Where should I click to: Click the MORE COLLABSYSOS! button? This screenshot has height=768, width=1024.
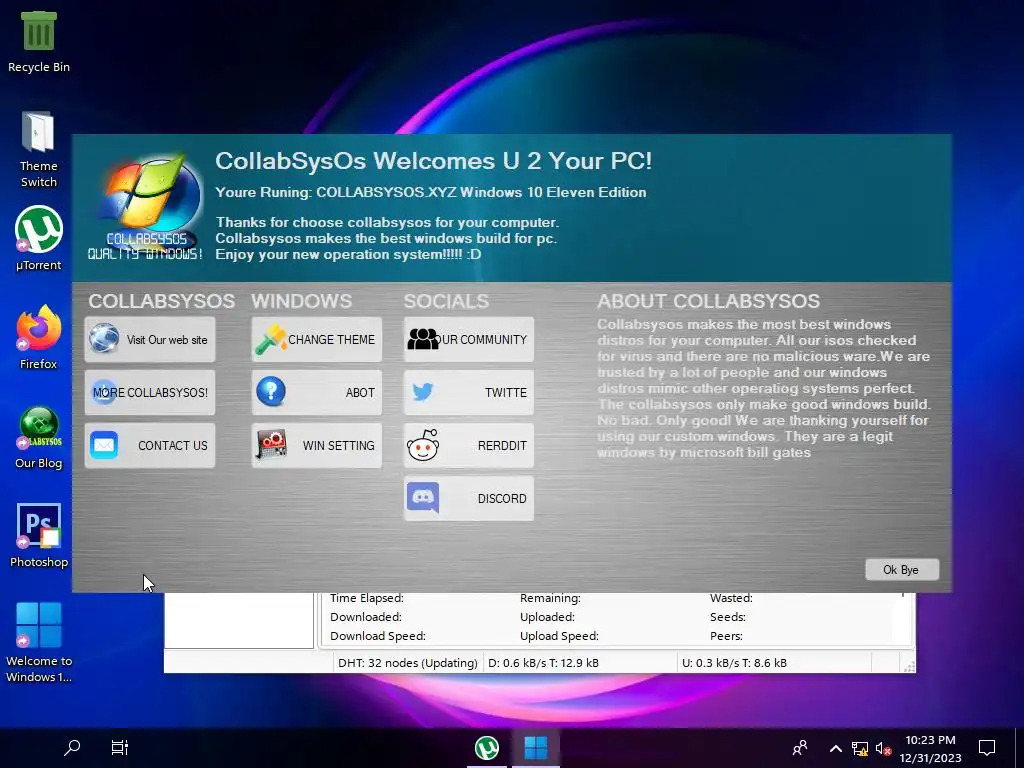(150, 392)
